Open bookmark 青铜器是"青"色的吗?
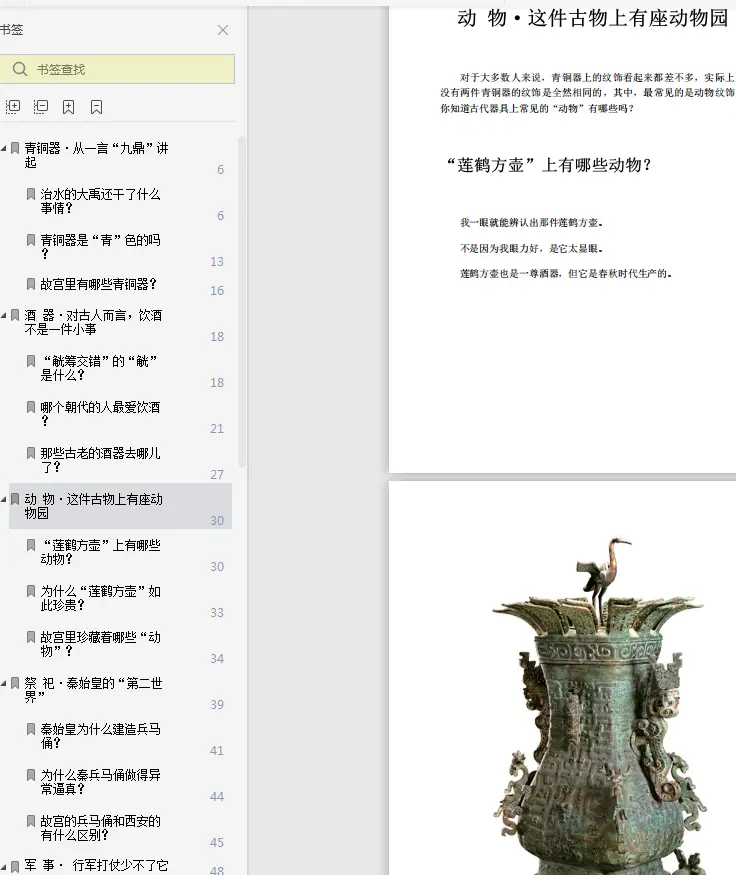The width and height of the screenshot is (736, 875). (x=100, y=247)
